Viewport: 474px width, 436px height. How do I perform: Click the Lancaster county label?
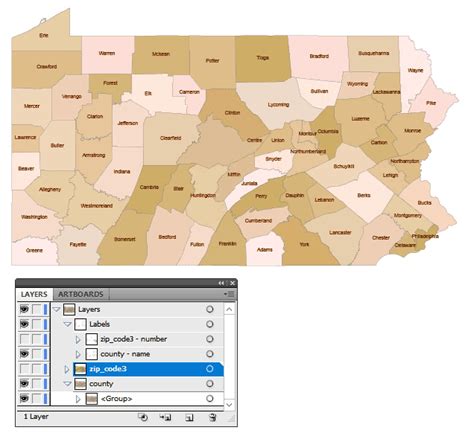click(340, 232)
